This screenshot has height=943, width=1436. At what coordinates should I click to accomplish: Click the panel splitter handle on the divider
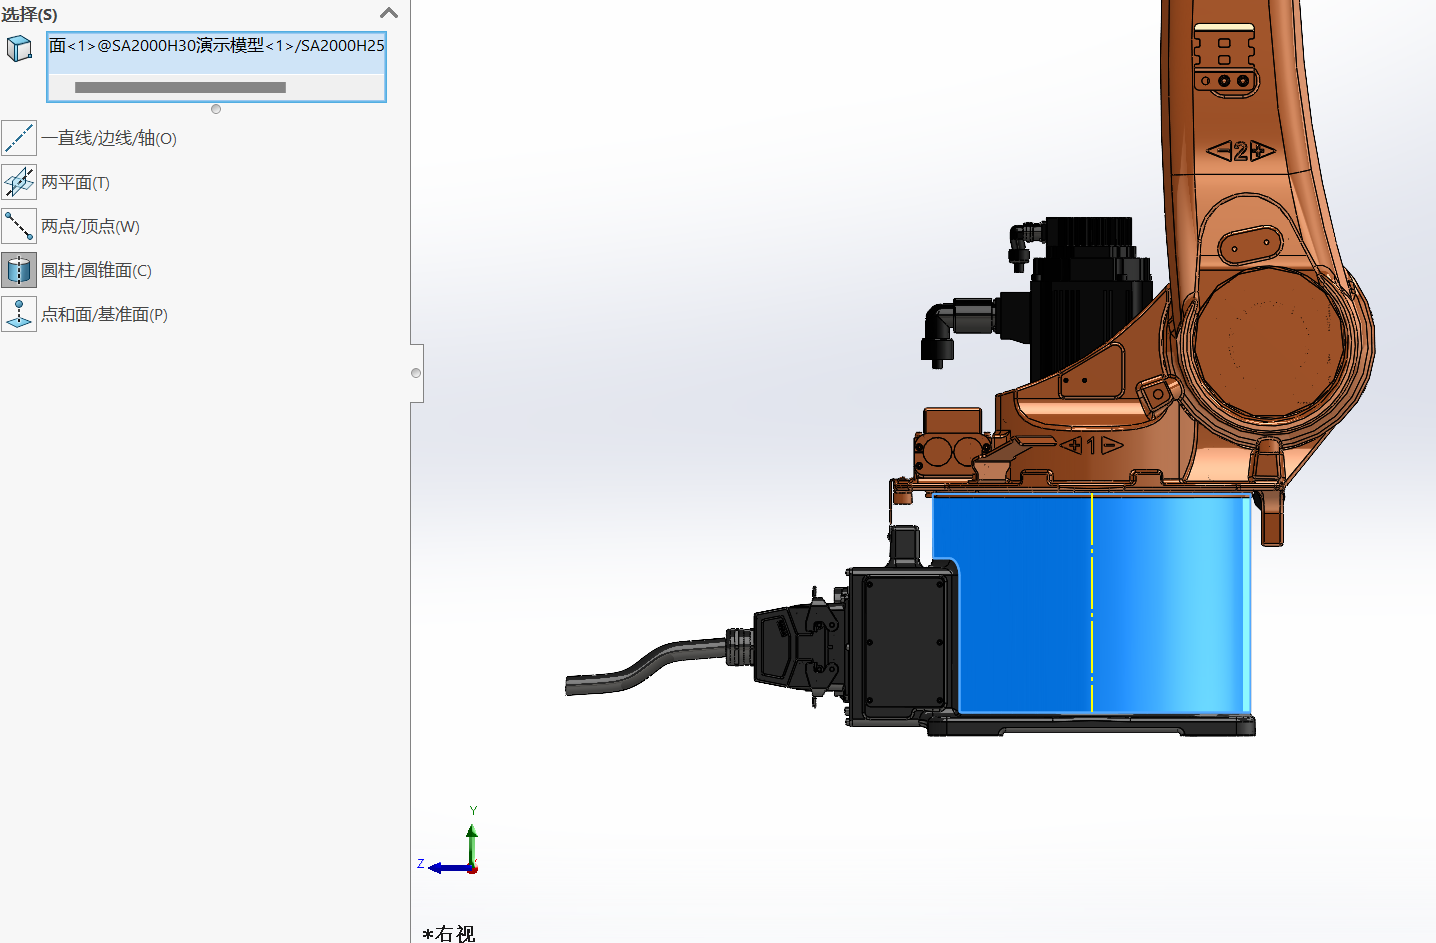(416, 373)
